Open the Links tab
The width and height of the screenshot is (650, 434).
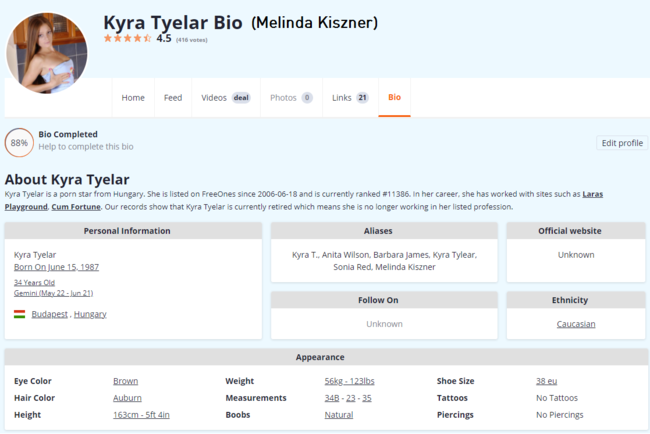coord(350,98)
